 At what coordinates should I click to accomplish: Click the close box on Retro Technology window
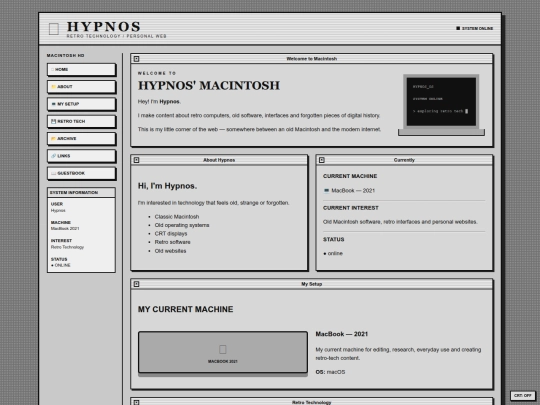tap(136, 402)
